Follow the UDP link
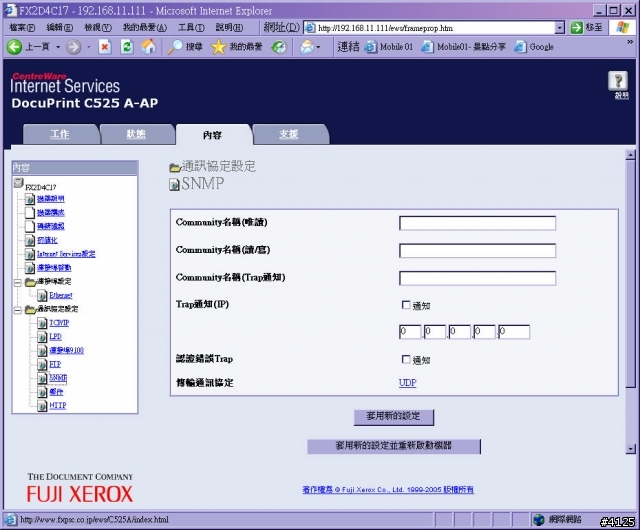Viewport: 640px width, 530px height. click(x=407, y=383)
